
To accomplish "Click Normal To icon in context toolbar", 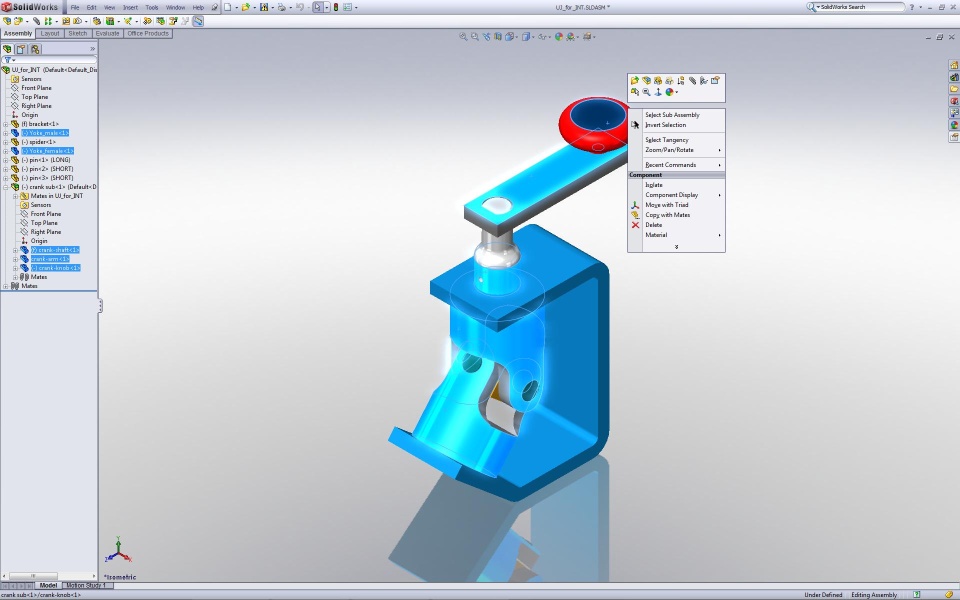I will [x=658, y=92].
